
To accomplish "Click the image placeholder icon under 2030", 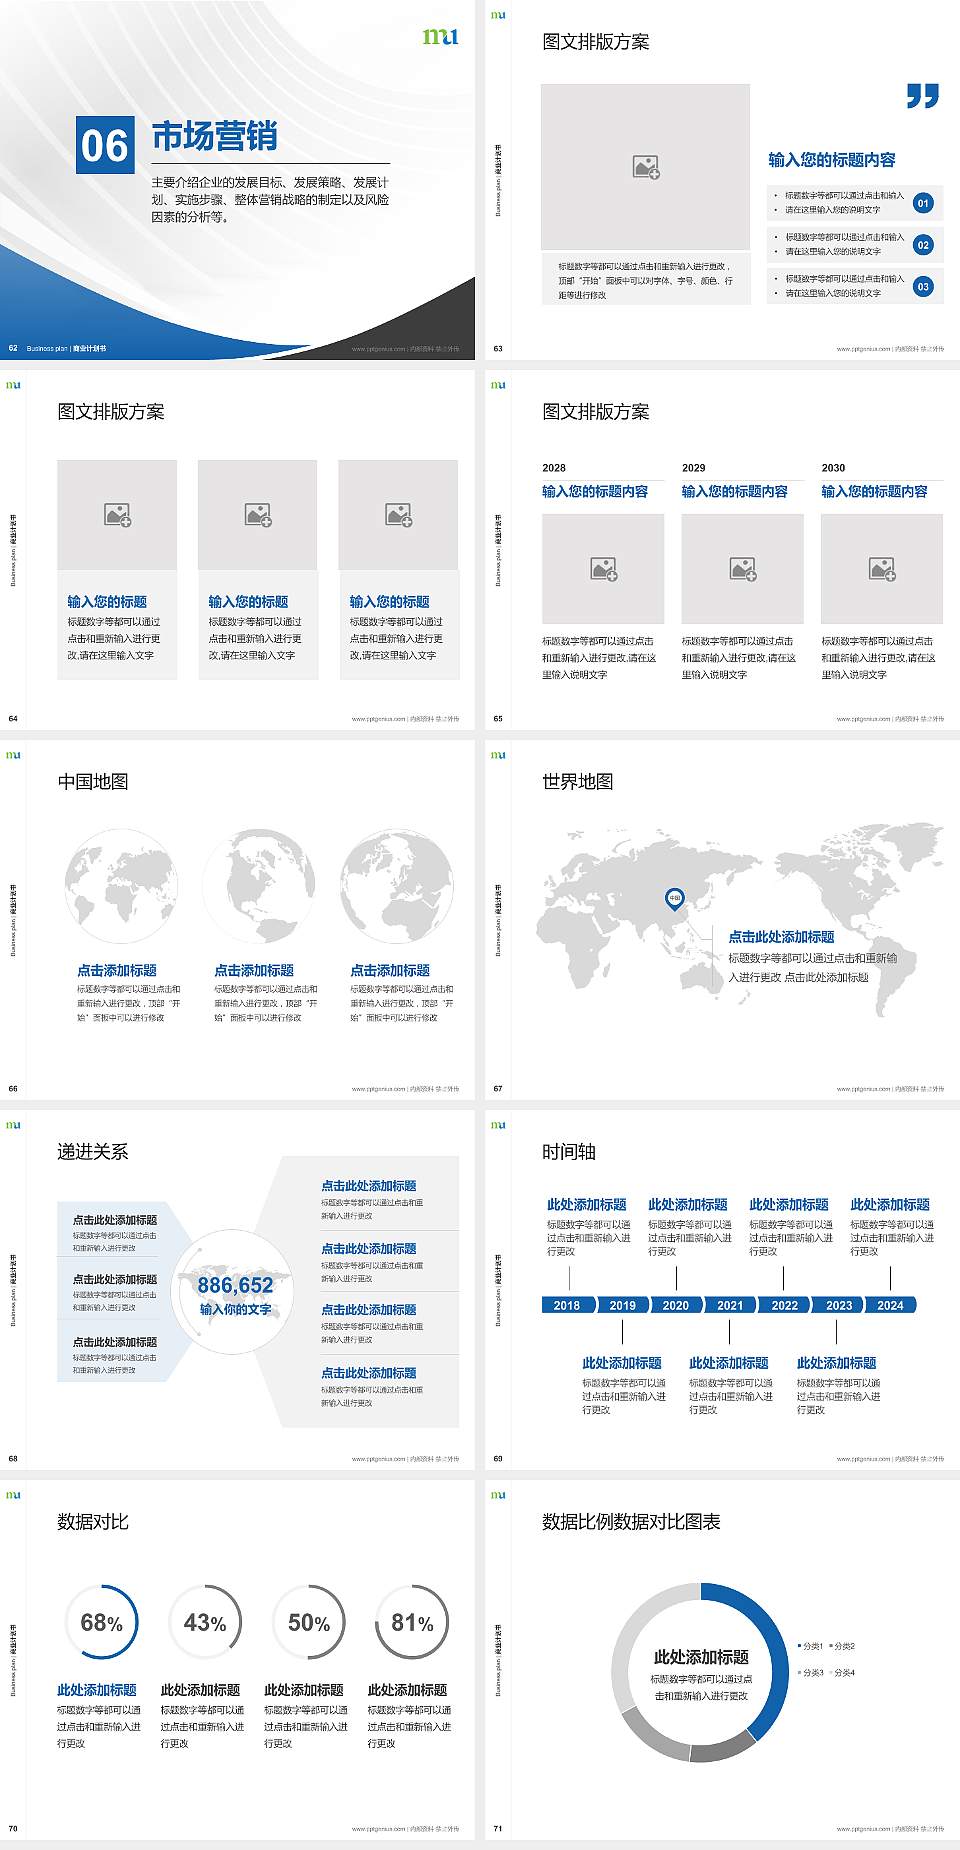I will click(x=881, y=569).
